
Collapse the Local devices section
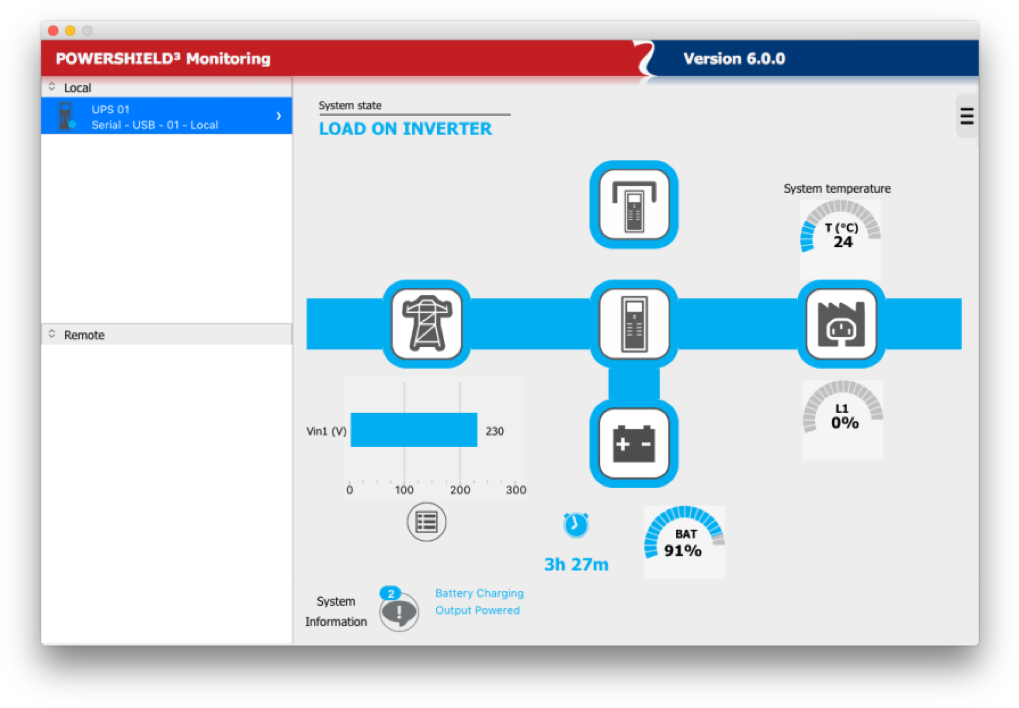pos(52,88)
